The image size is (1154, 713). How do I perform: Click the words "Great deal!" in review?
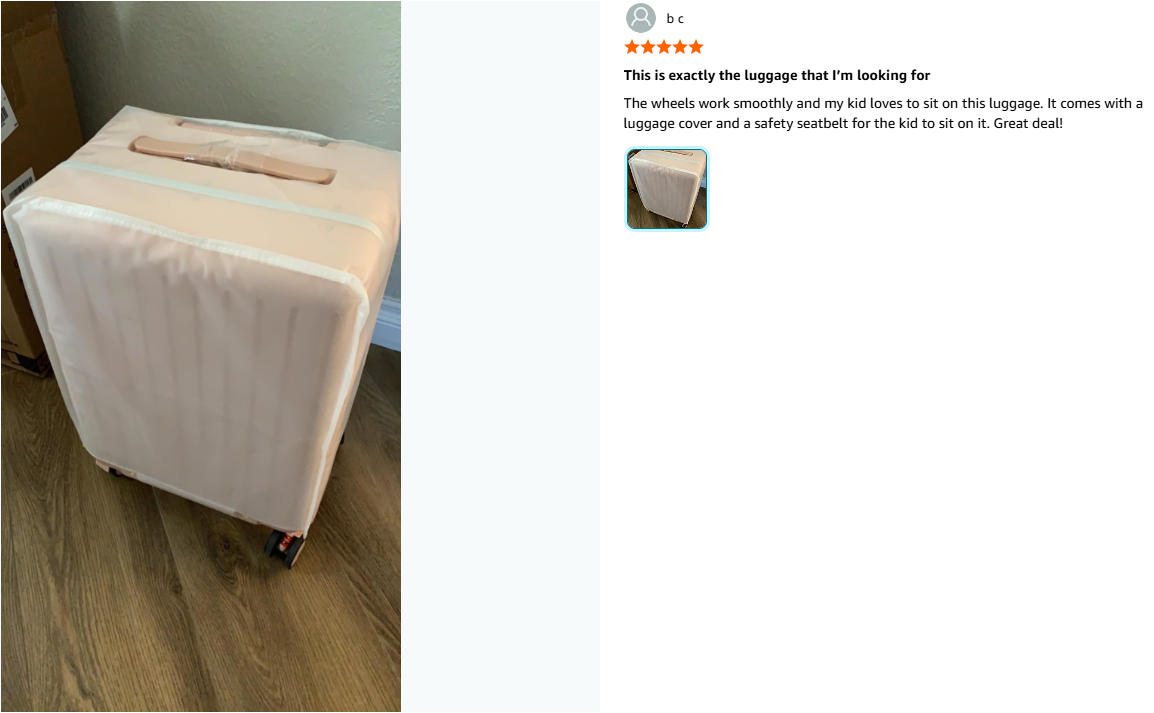pos(1028,124)
